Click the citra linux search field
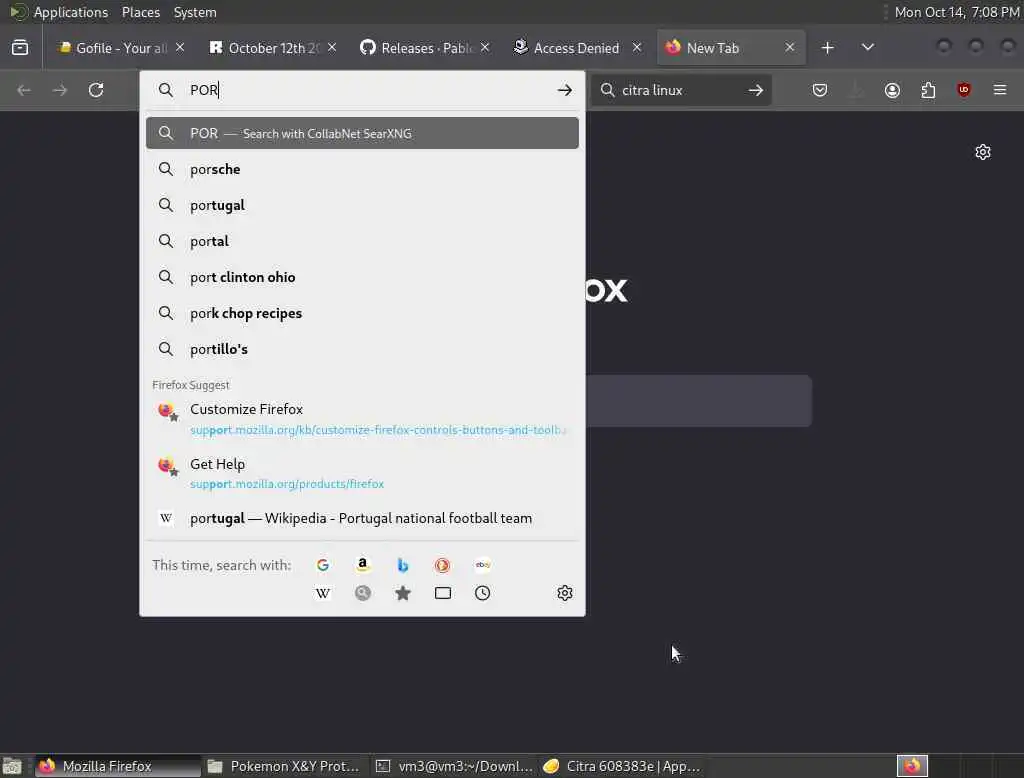 pos(679,90)
